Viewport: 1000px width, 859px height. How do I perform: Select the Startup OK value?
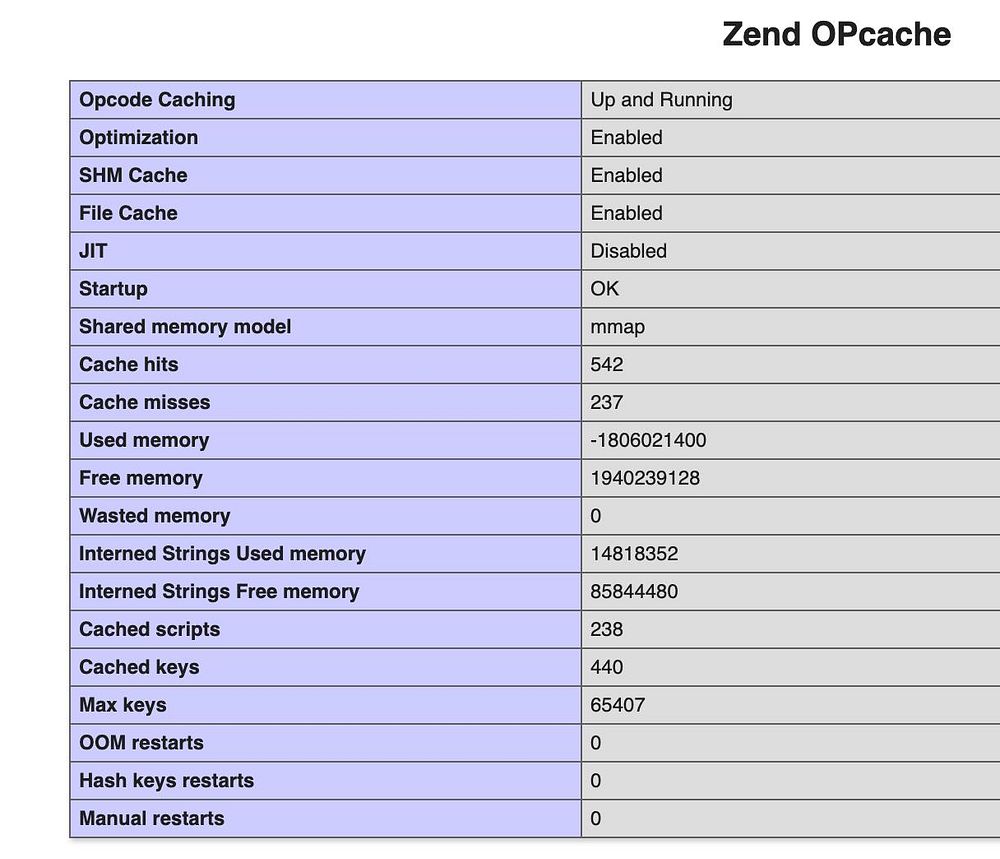tap(604, 288)
